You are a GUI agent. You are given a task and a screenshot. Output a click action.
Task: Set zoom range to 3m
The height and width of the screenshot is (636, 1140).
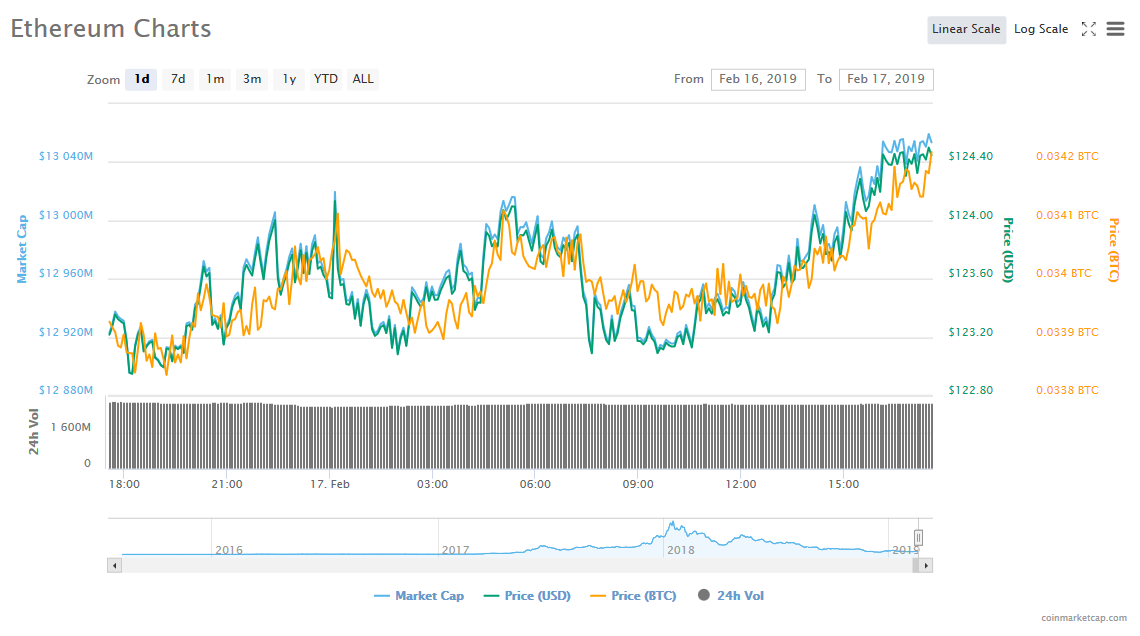[x=252, y=79]
